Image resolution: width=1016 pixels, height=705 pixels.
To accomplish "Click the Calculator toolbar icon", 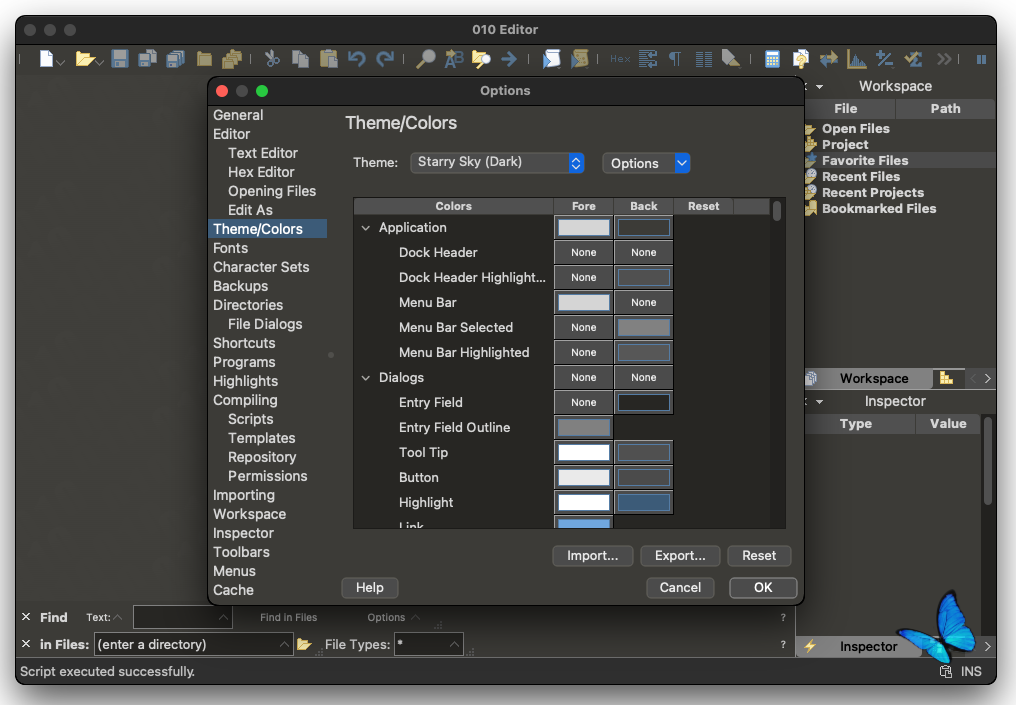I will (772, 59).
